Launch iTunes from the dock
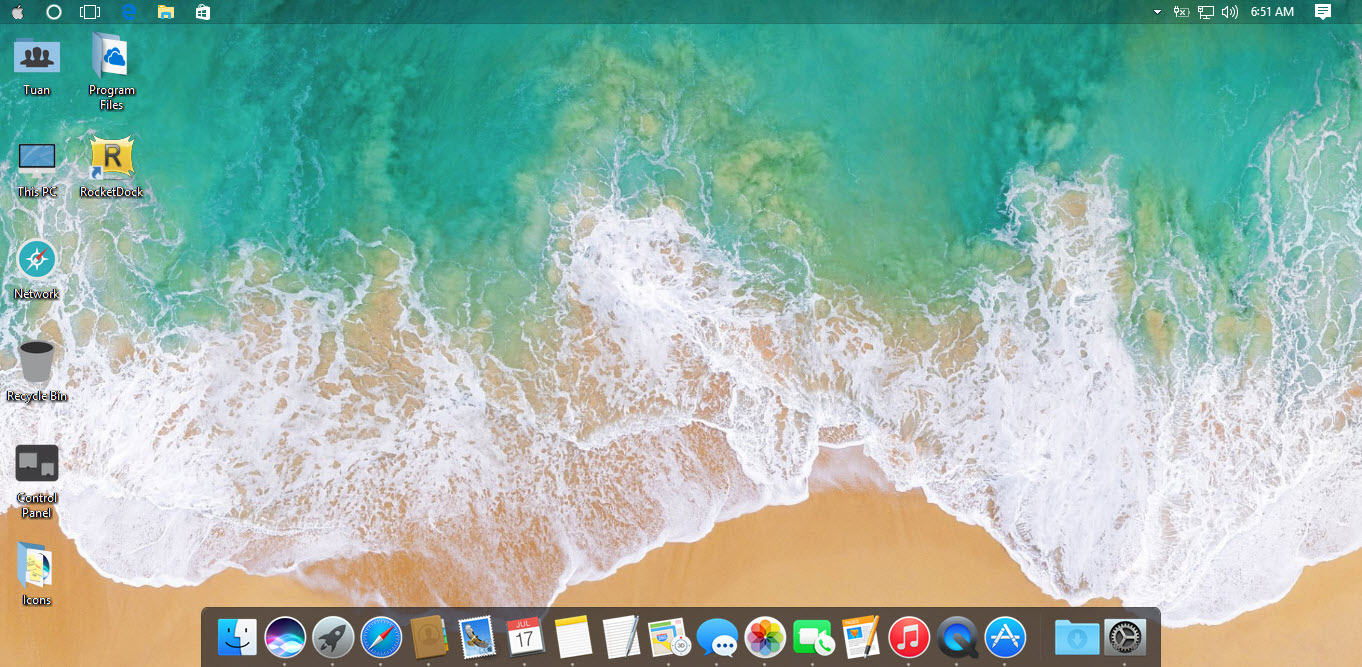 pos(909,637)
